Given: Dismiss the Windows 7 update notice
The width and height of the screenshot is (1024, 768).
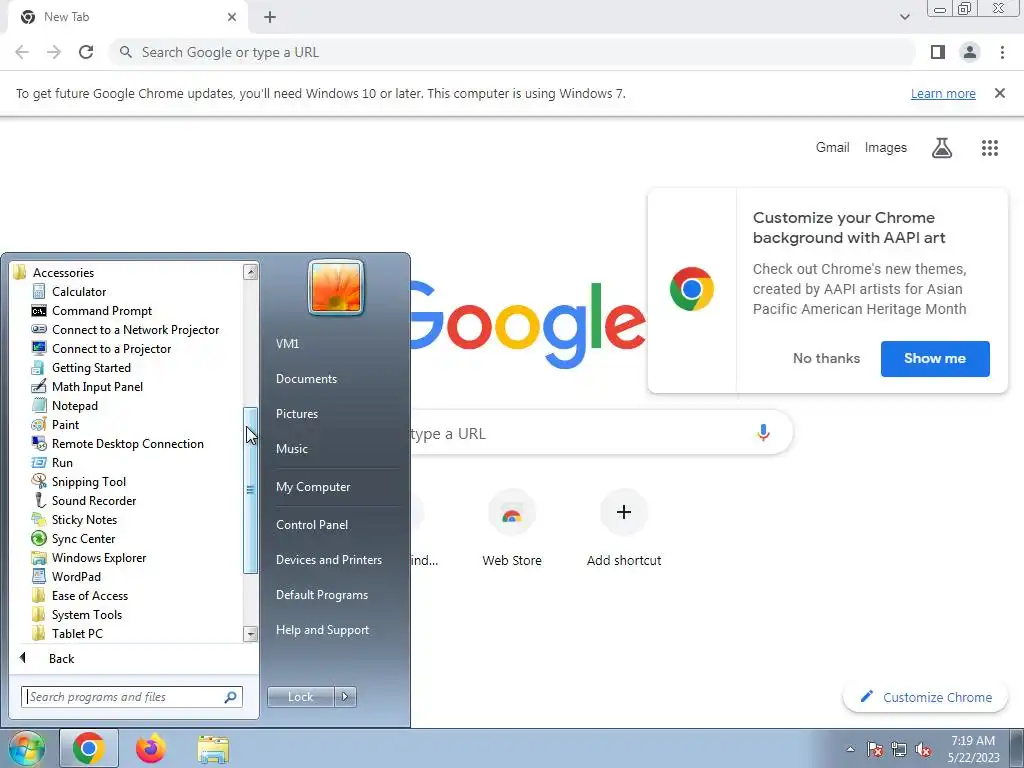Looking at the screenshot, I should [x=999, y=93].
